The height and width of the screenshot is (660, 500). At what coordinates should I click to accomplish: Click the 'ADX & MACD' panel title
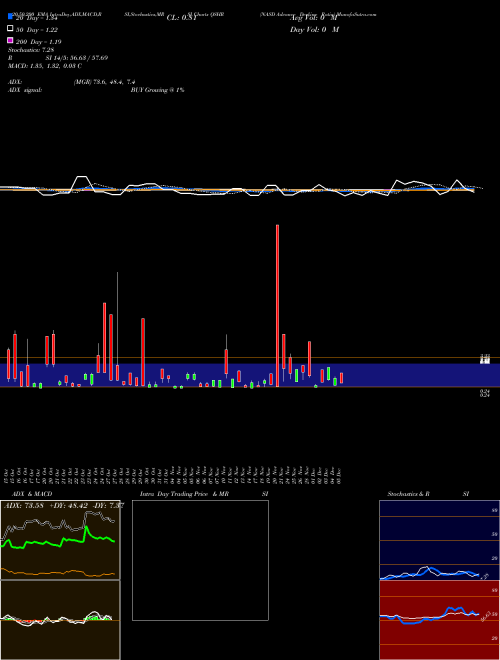32,494
